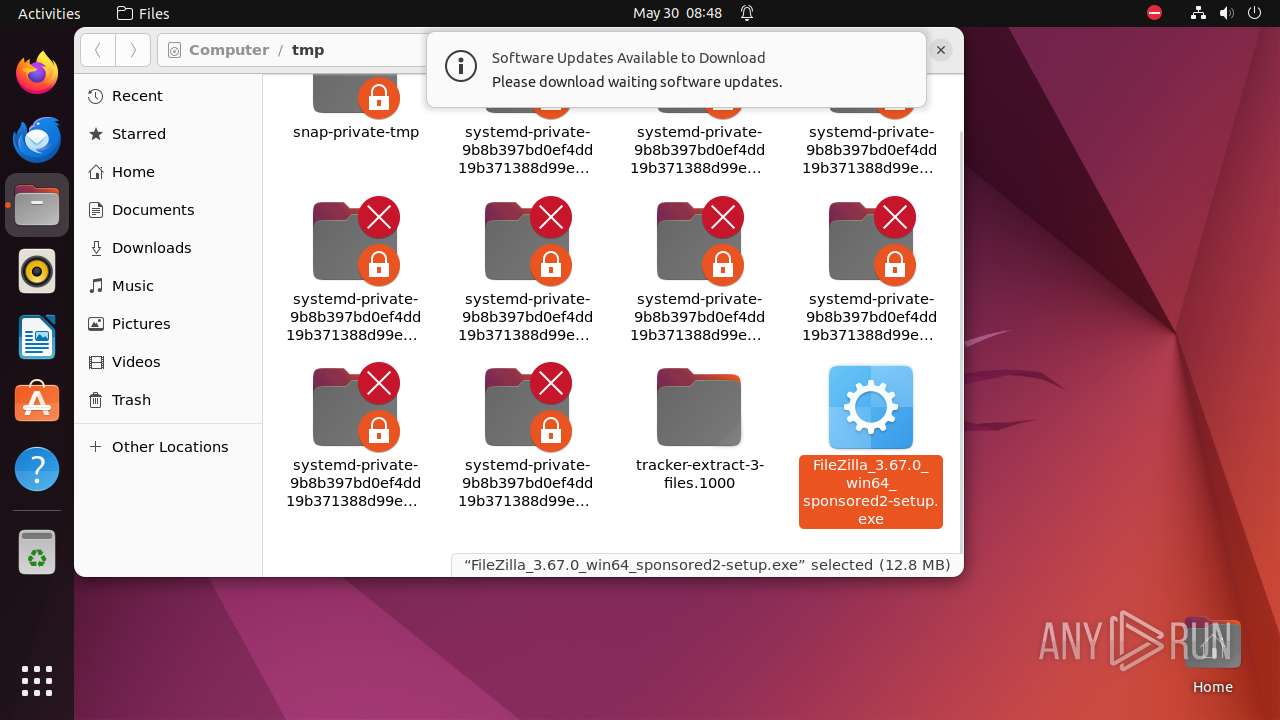Open Videos in the sidebar
The width and height of the screenshot is (1280, 720).
coord(168,362)
